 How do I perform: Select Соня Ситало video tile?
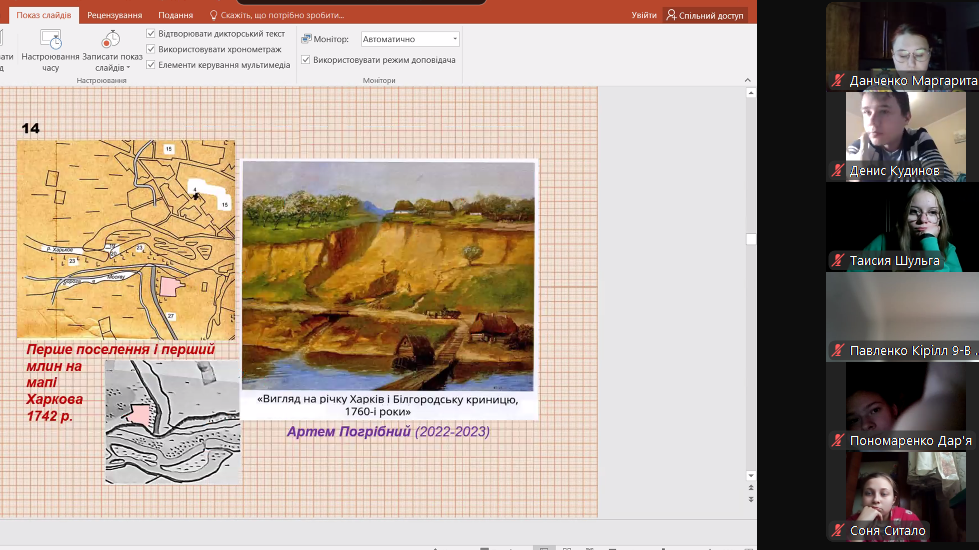(902, 497)
